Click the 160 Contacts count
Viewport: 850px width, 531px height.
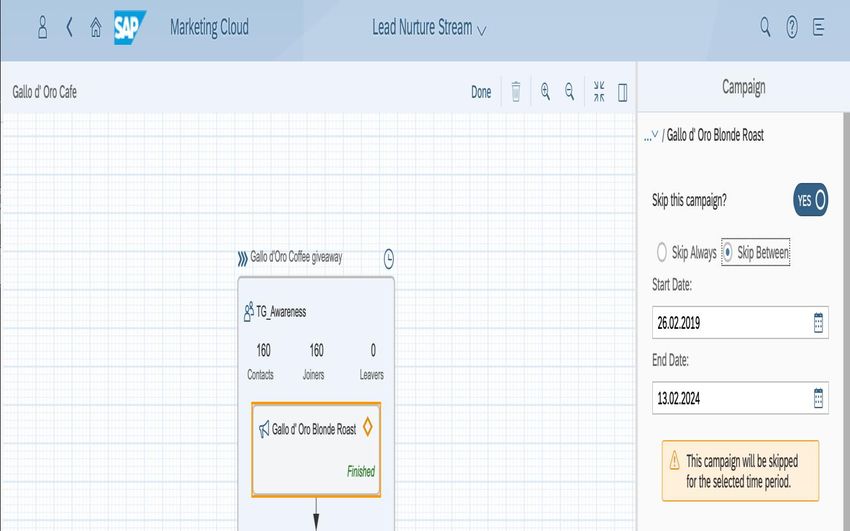pyautogui.click(x=263, y=351)
